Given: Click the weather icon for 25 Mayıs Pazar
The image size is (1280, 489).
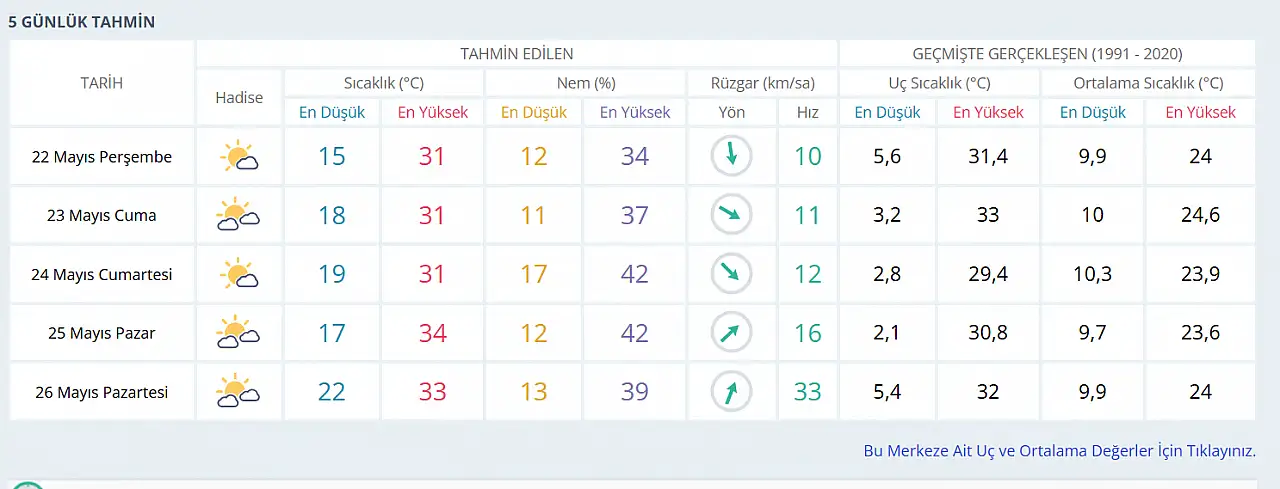Looking at the screenshot, I should point(239,332).
